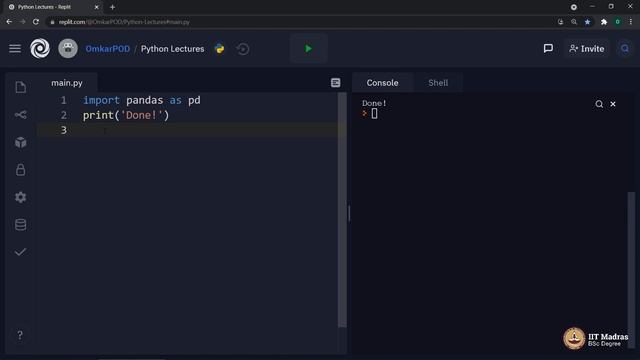This screenshot has height=360, width=640.
Task: Click the editor vertical scrollbar
Action: pos(342,210)
